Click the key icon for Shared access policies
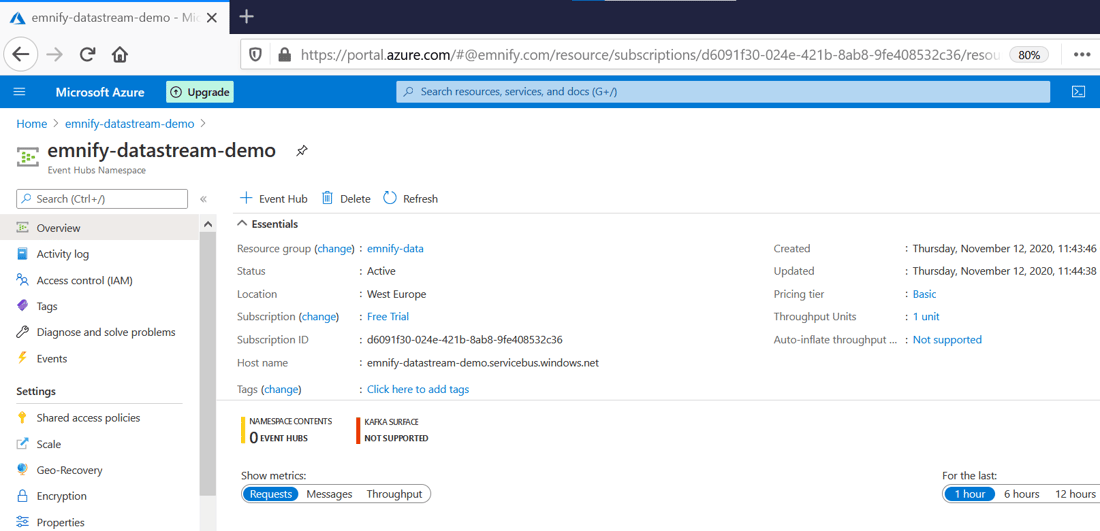1100x531 pixels. [22, 418]
